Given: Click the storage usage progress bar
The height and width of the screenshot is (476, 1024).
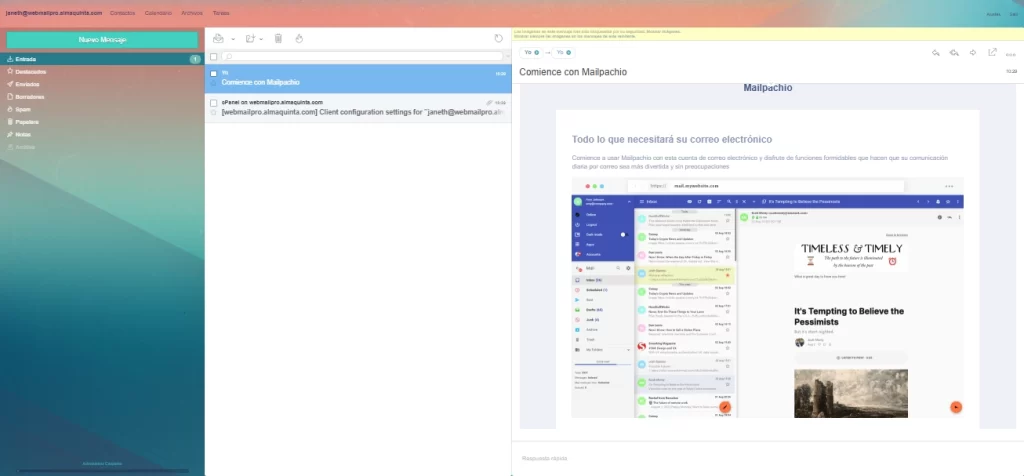Looking at the screenshot, I should coord(103,470).
